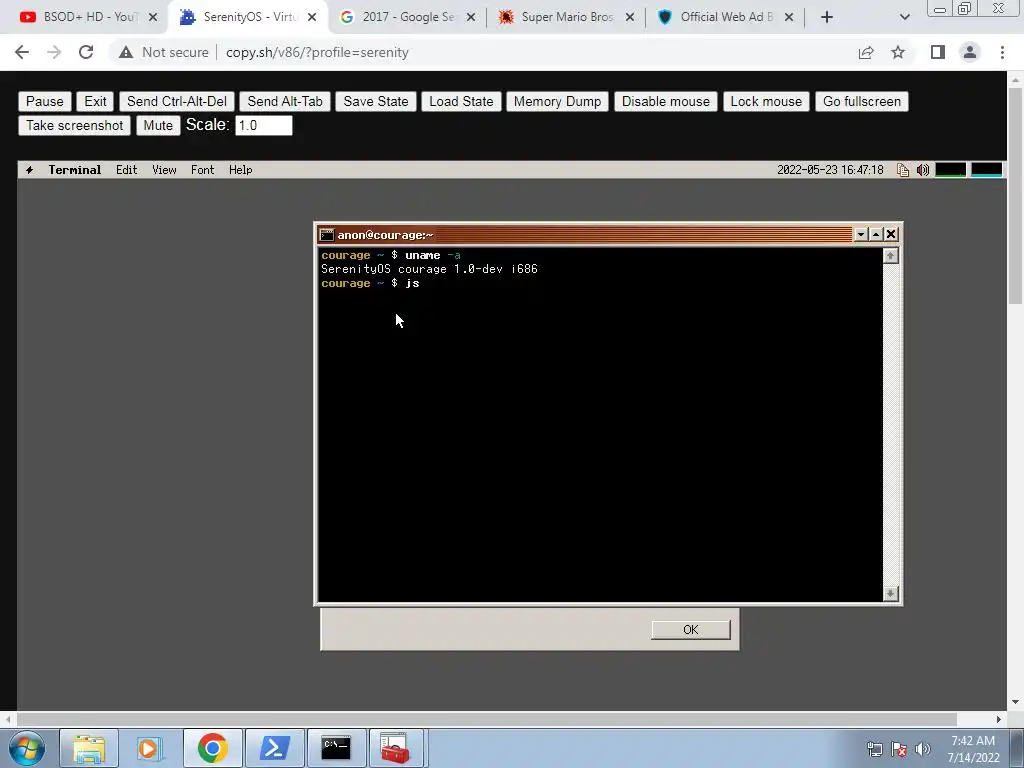1024x768 pixels.
Task: Maximize the anon@courage terminal window
Action: coord(876,234)
